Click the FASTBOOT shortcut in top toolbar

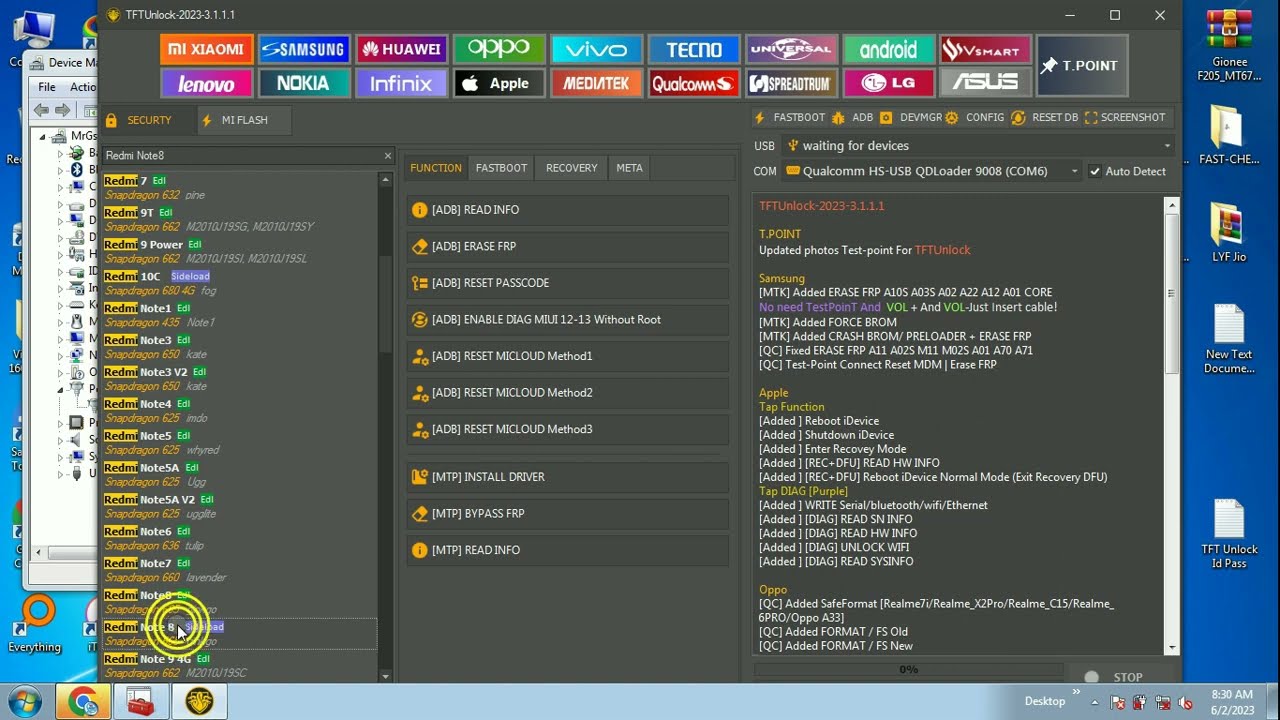coord(790,118)
